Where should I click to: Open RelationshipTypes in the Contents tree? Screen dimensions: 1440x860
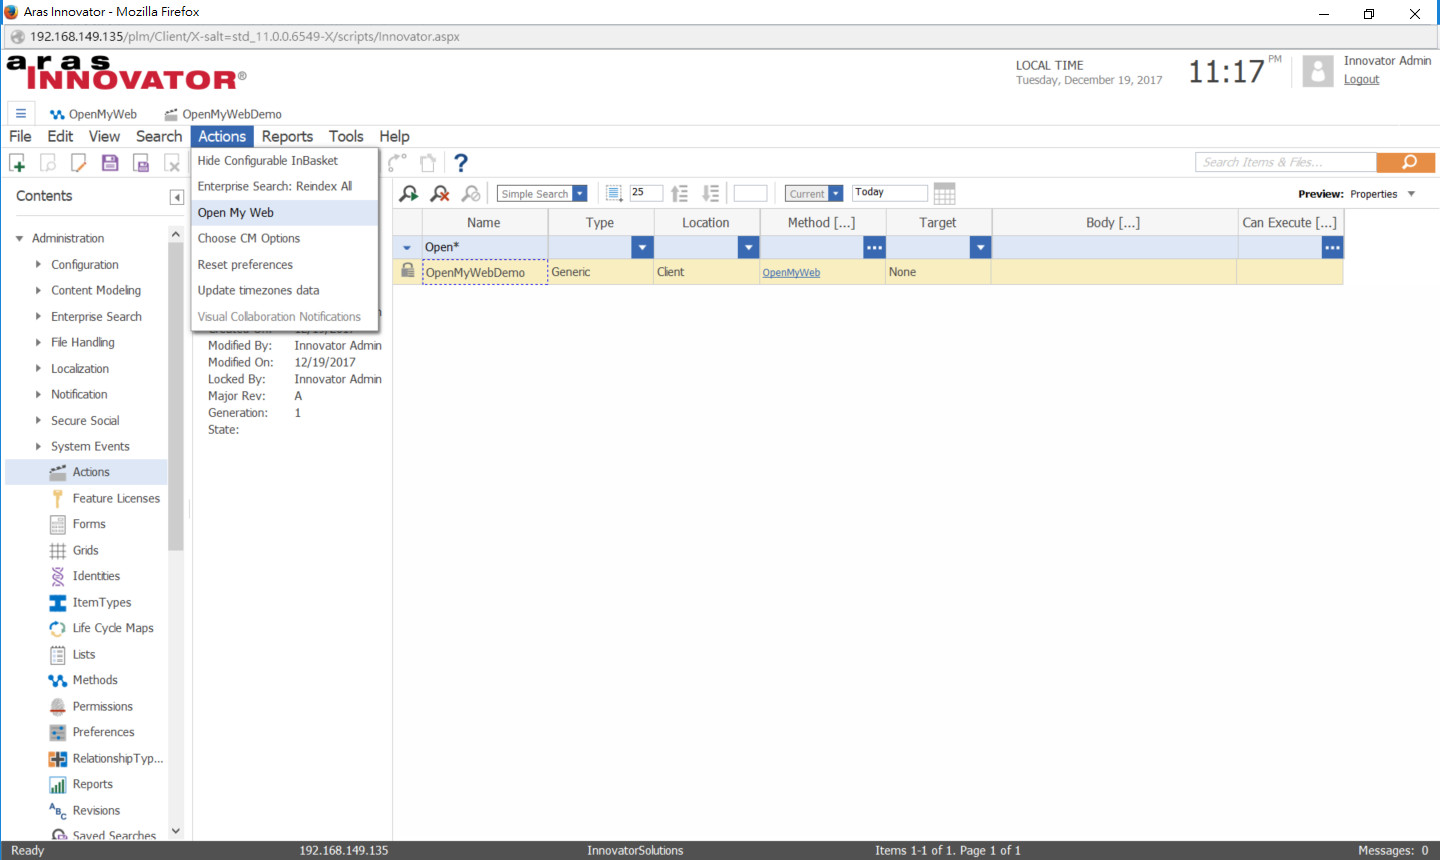click(x=118, y=758)
